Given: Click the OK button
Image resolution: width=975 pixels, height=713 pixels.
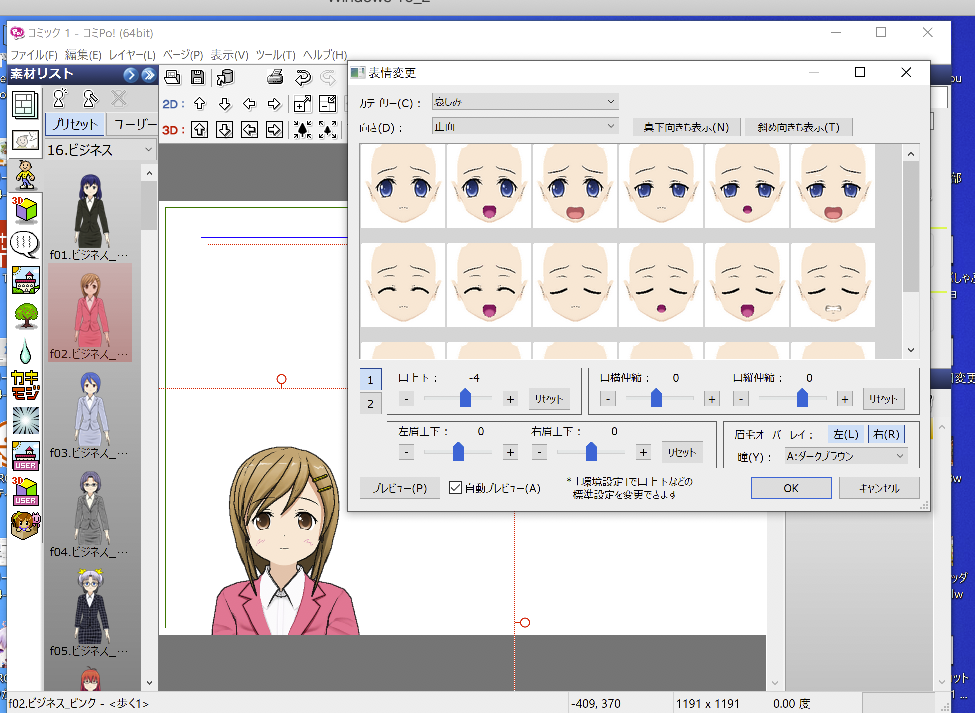Looking at the screenshot, I should coord(790,488).
